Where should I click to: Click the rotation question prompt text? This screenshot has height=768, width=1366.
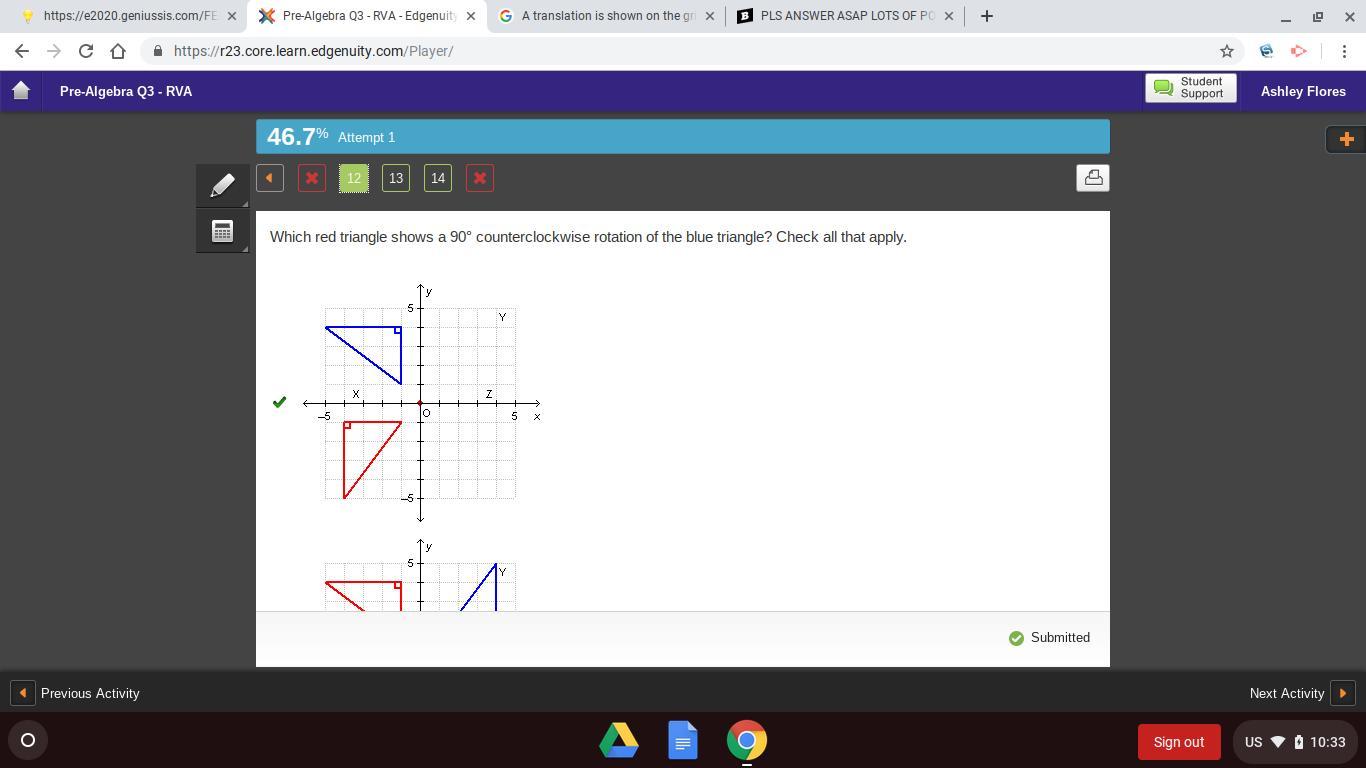click(x=588, y=237)
